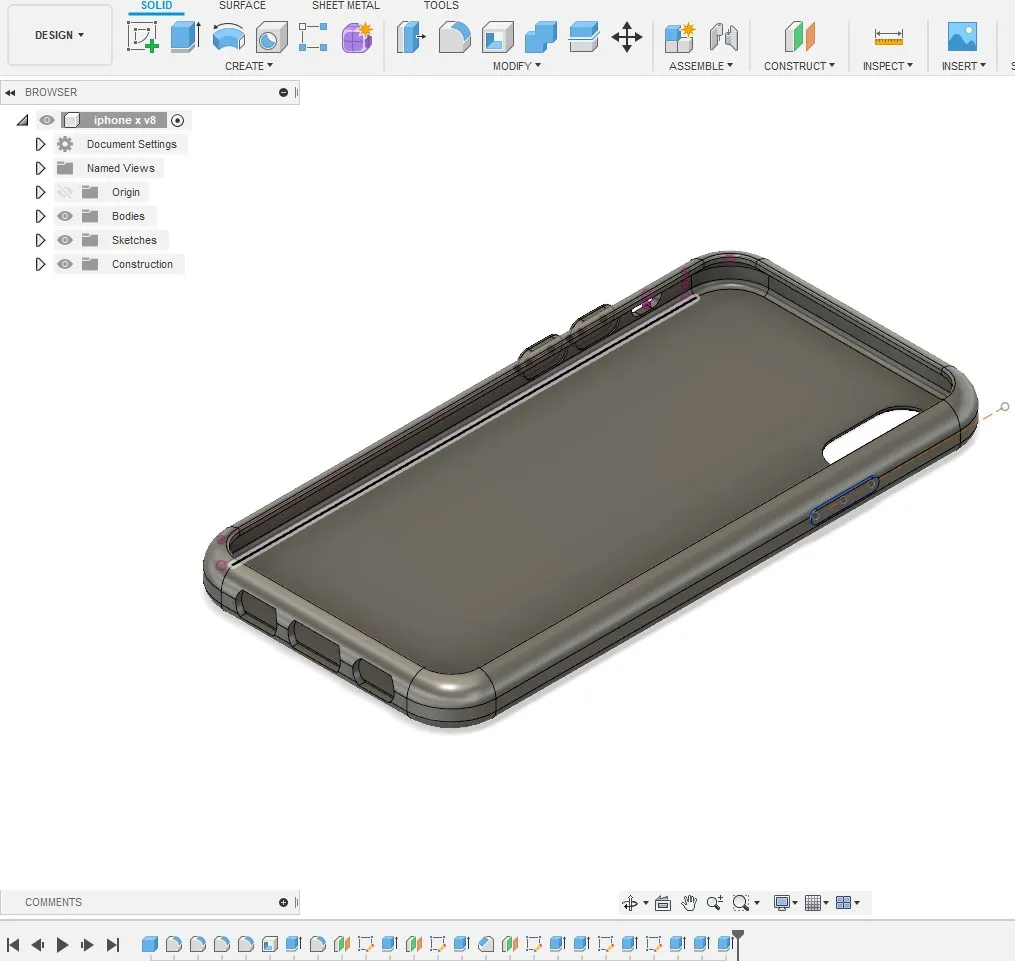Select the Revolve tool
This screenshot has width=1015, height=961.
click(x=228, y=37)
